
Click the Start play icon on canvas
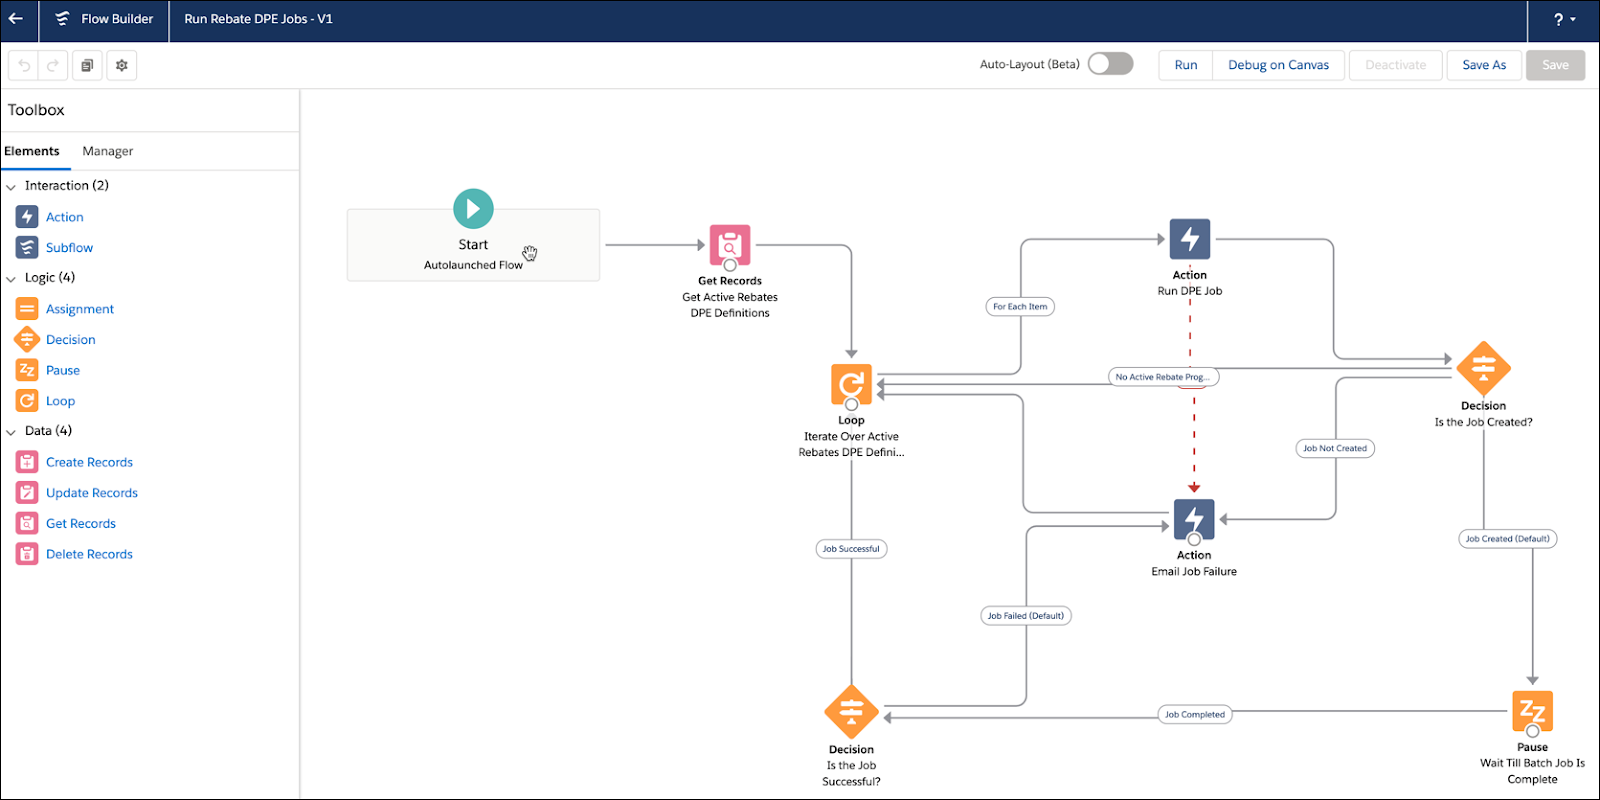coord(473,209)
